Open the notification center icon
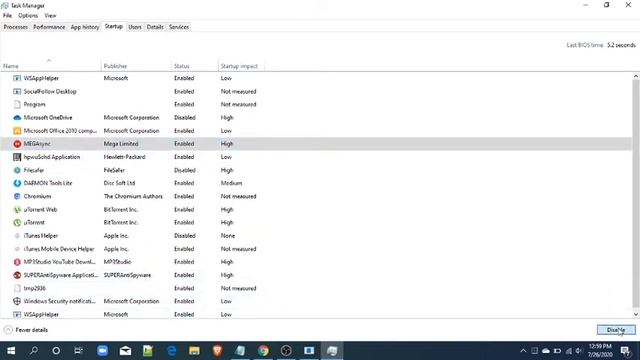Image resolution: width=640 pixels, height=360 pixels. (625, 351)
